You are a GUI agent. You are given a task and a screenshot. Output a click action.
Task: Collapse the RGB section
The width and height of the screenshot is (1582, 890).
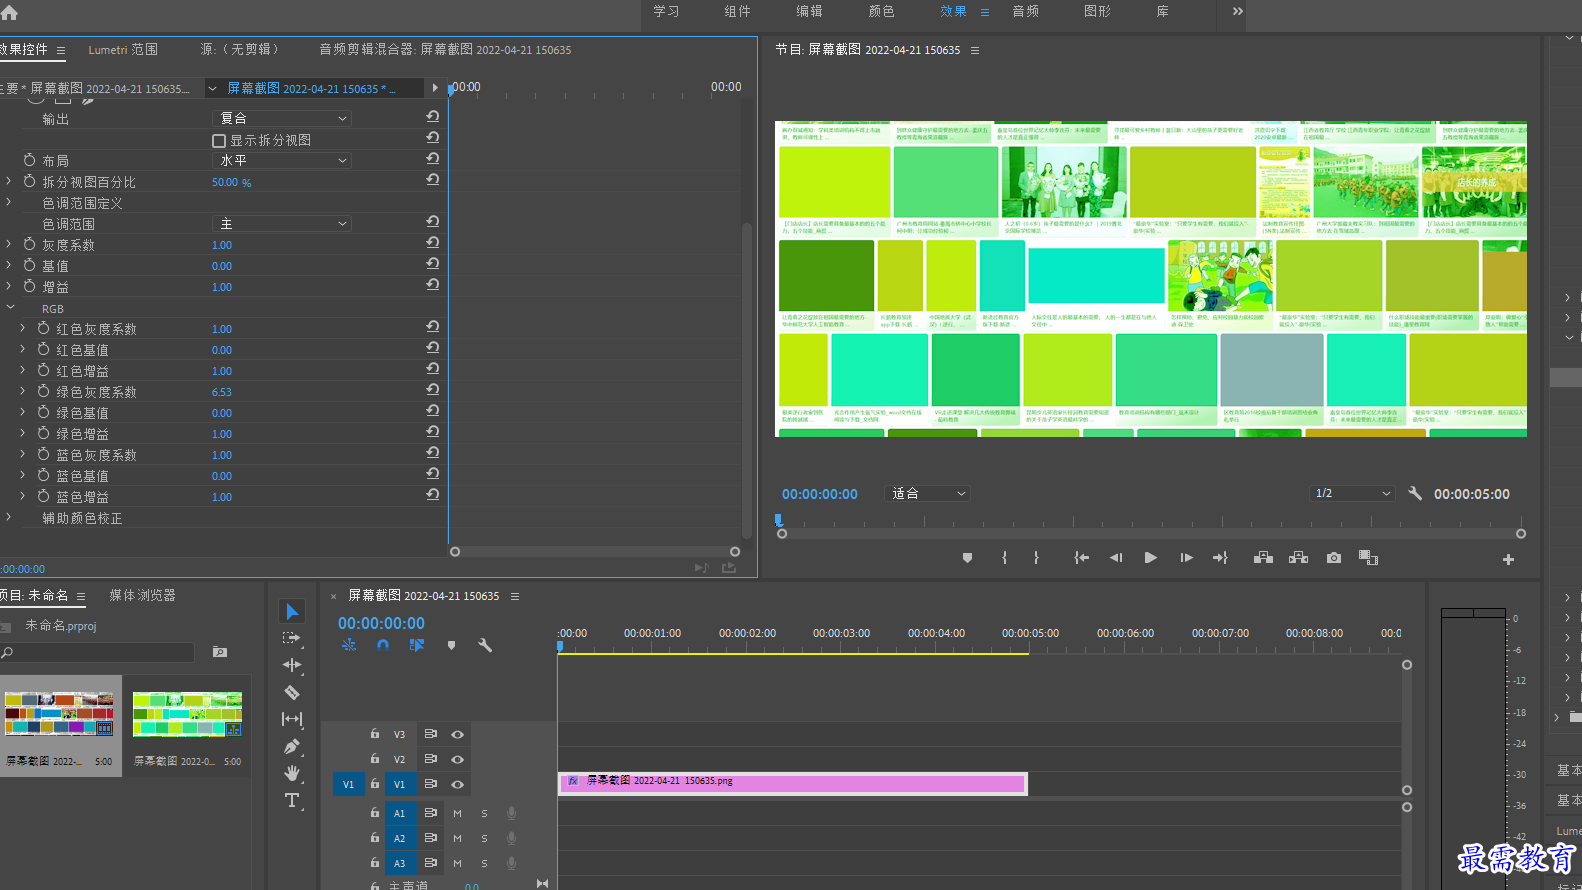tap(10, 308)
